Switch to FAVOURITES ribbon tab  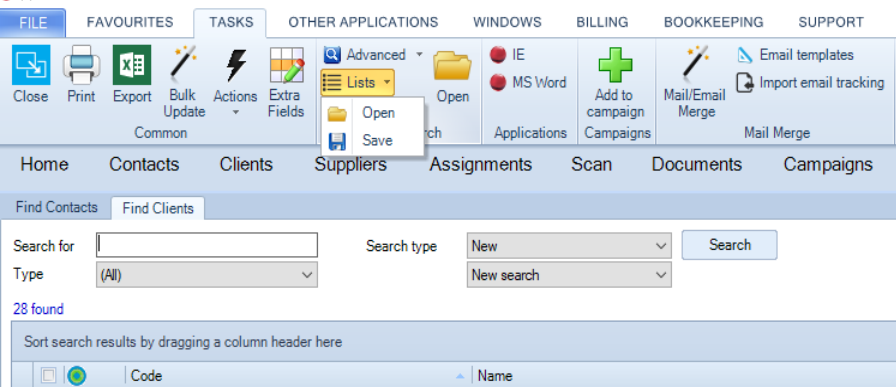click(x=130, y=22)
